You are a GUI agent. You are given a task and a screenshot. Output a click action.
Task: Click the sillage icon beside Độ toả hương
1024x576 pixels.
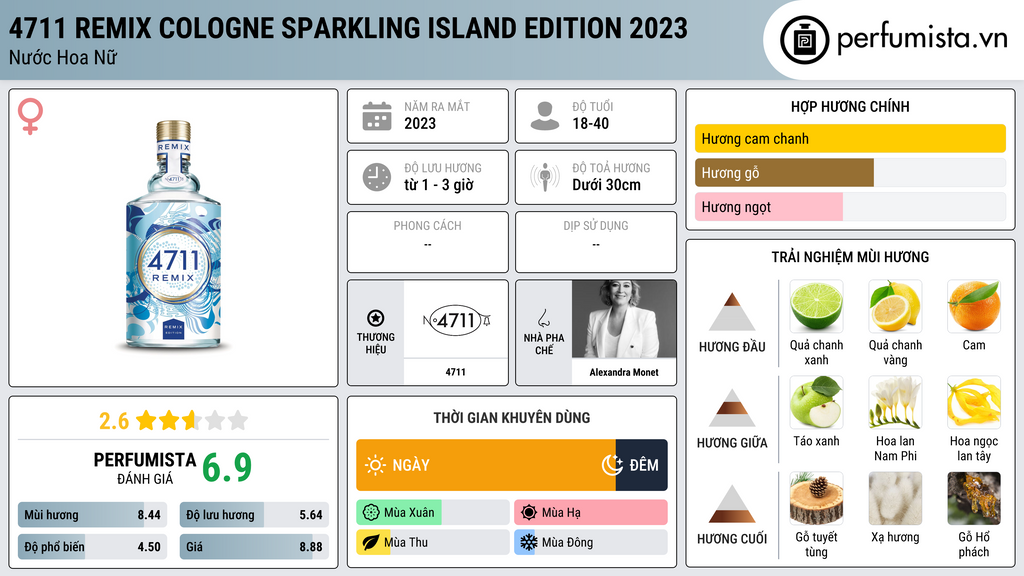point(545,177)
